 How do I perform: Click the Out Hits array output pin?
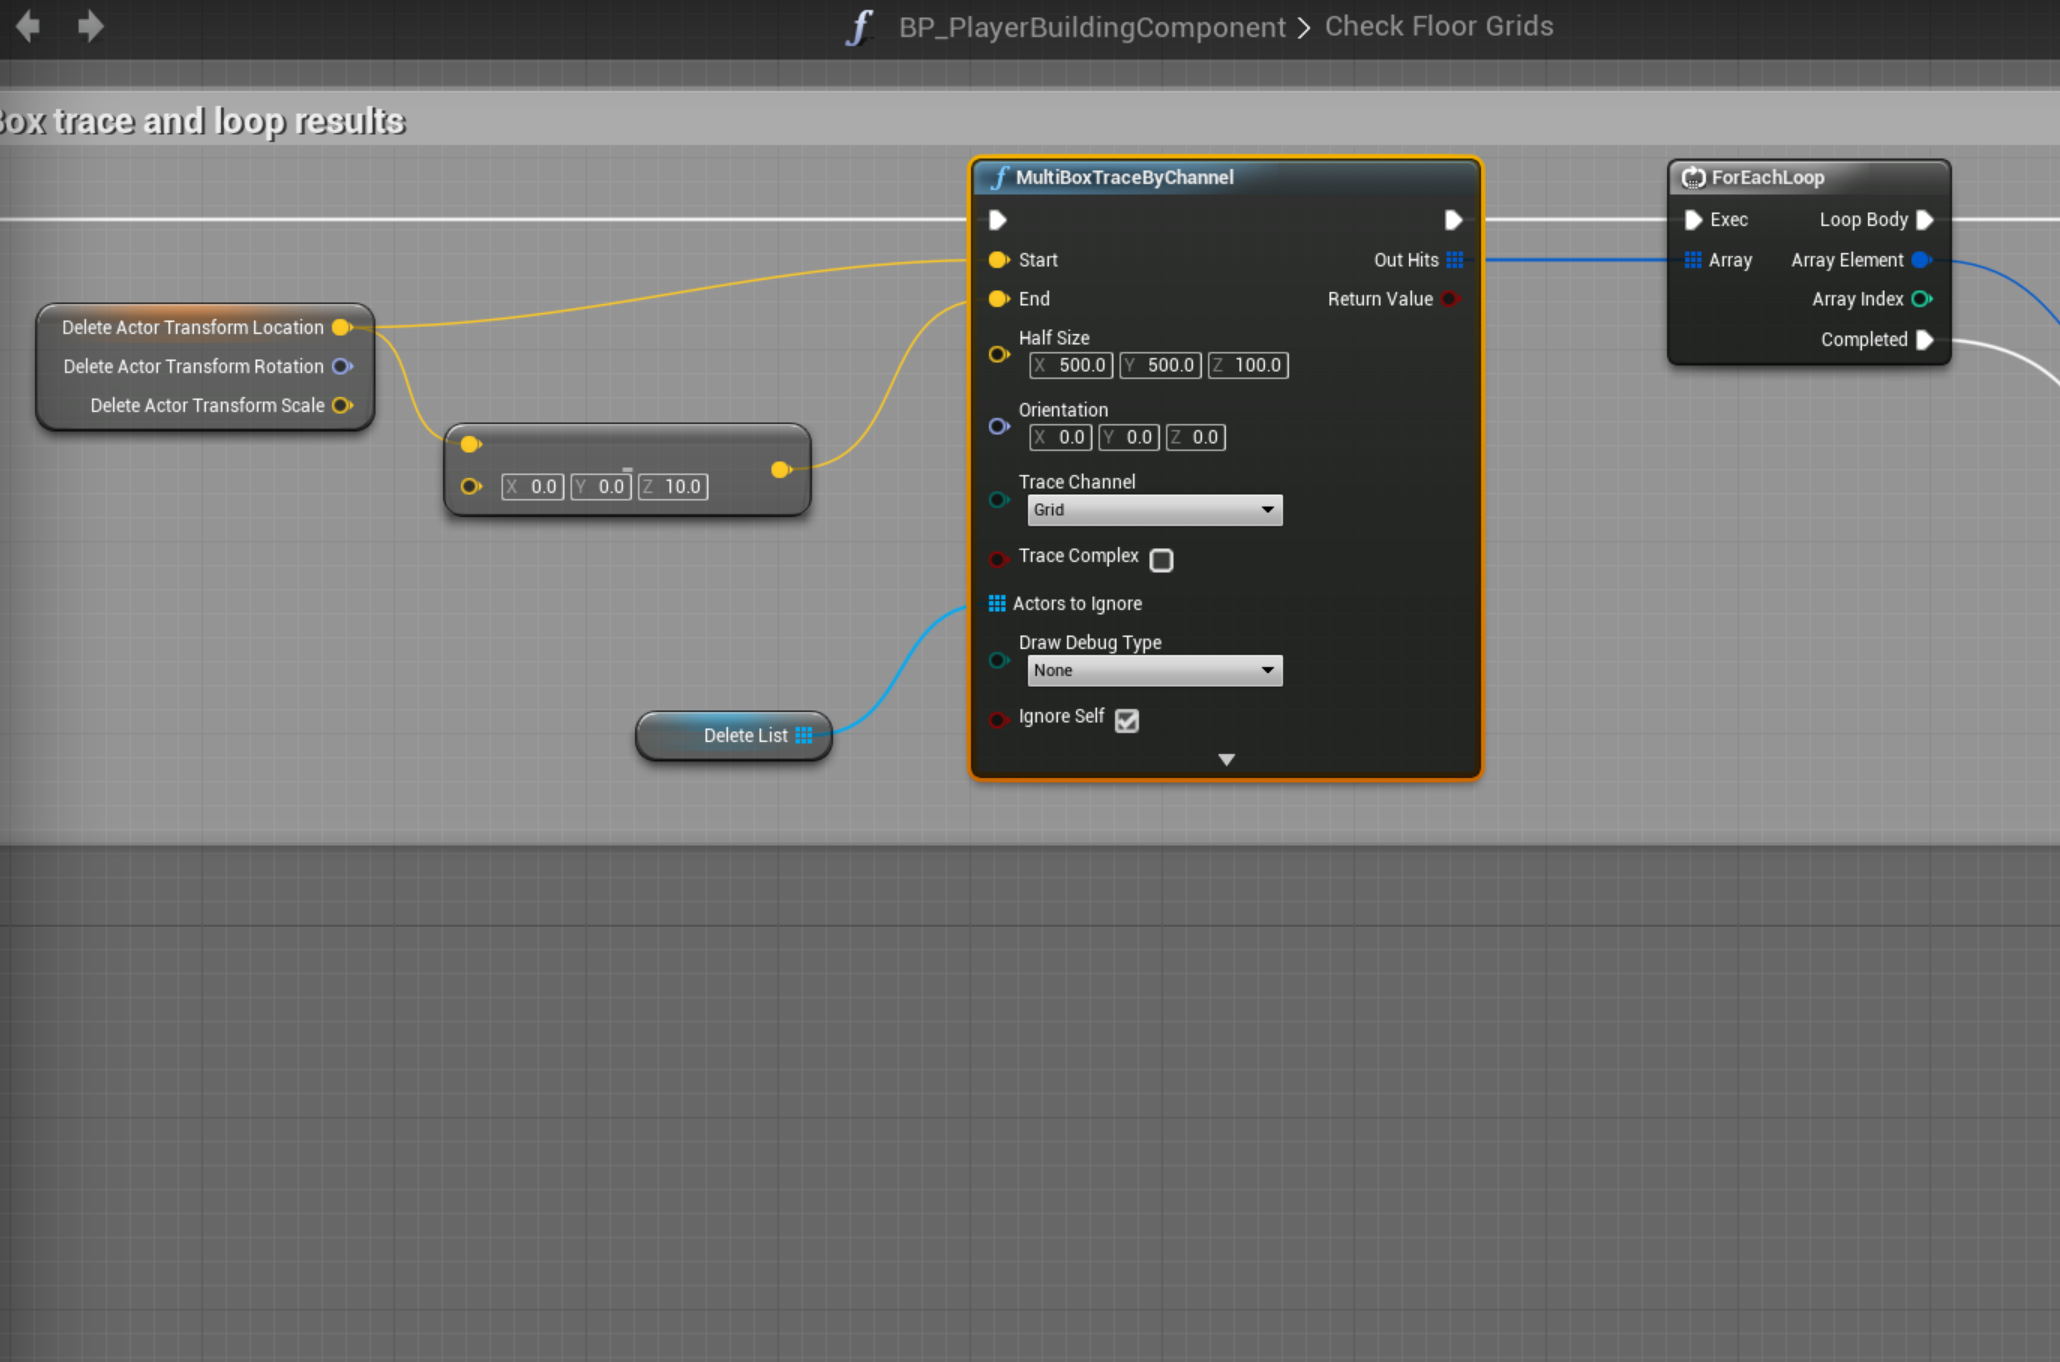1455,260
